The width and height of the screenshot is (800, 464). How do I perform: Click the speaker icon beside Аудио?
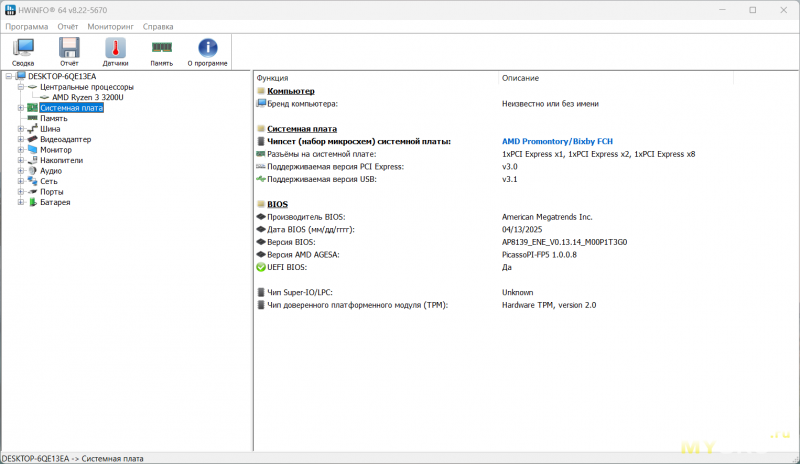click(32, 170)
